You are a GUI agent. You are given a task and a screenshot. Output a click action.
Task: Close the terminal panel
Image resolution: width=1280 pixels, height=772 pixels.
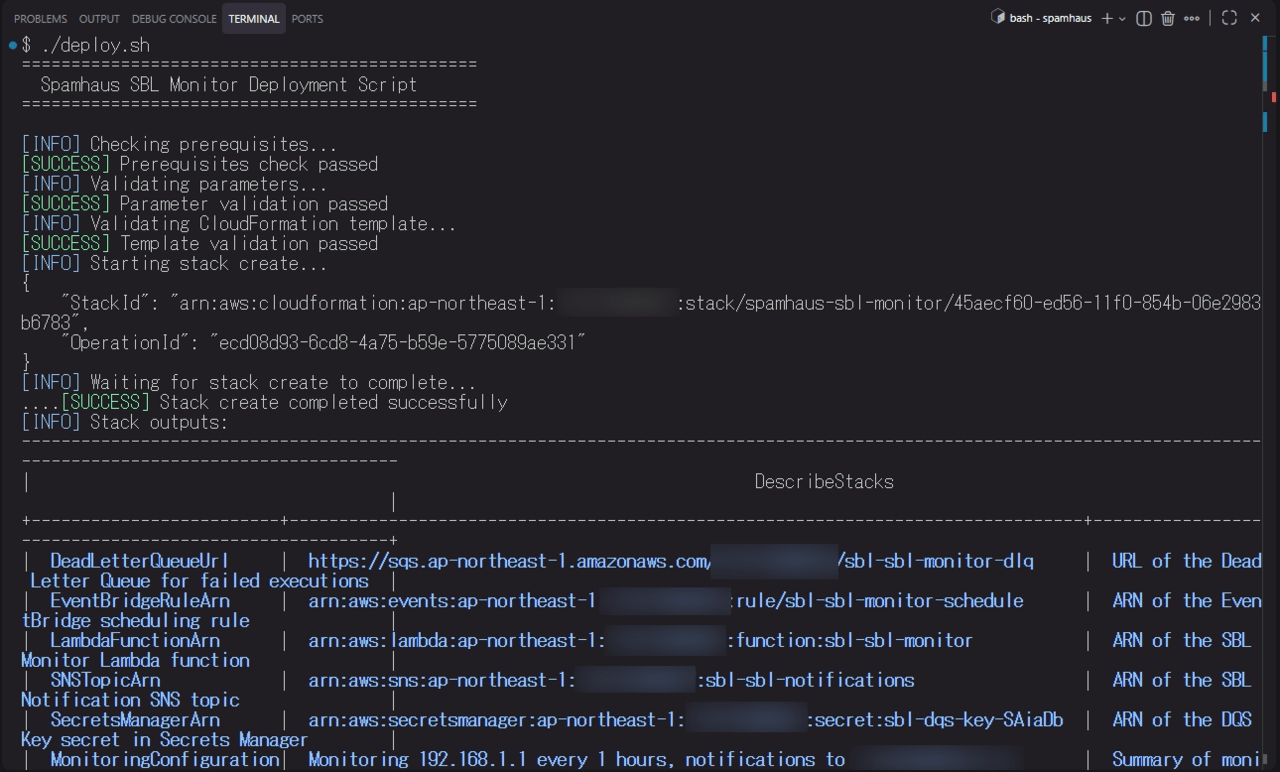[x=1255, y=18]
